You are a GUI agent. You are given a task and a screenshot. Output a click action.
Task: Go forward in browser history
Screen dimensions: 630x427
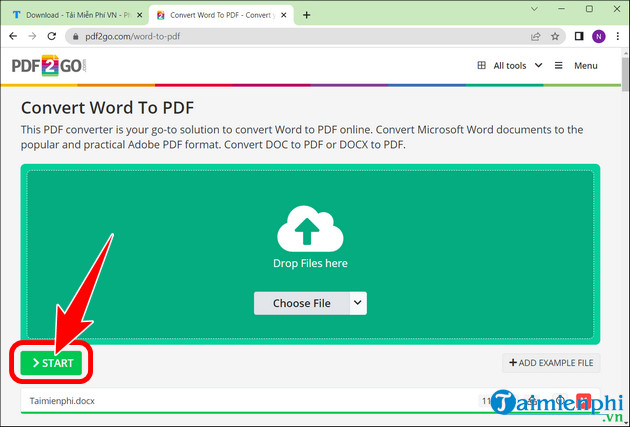(33, 37)
